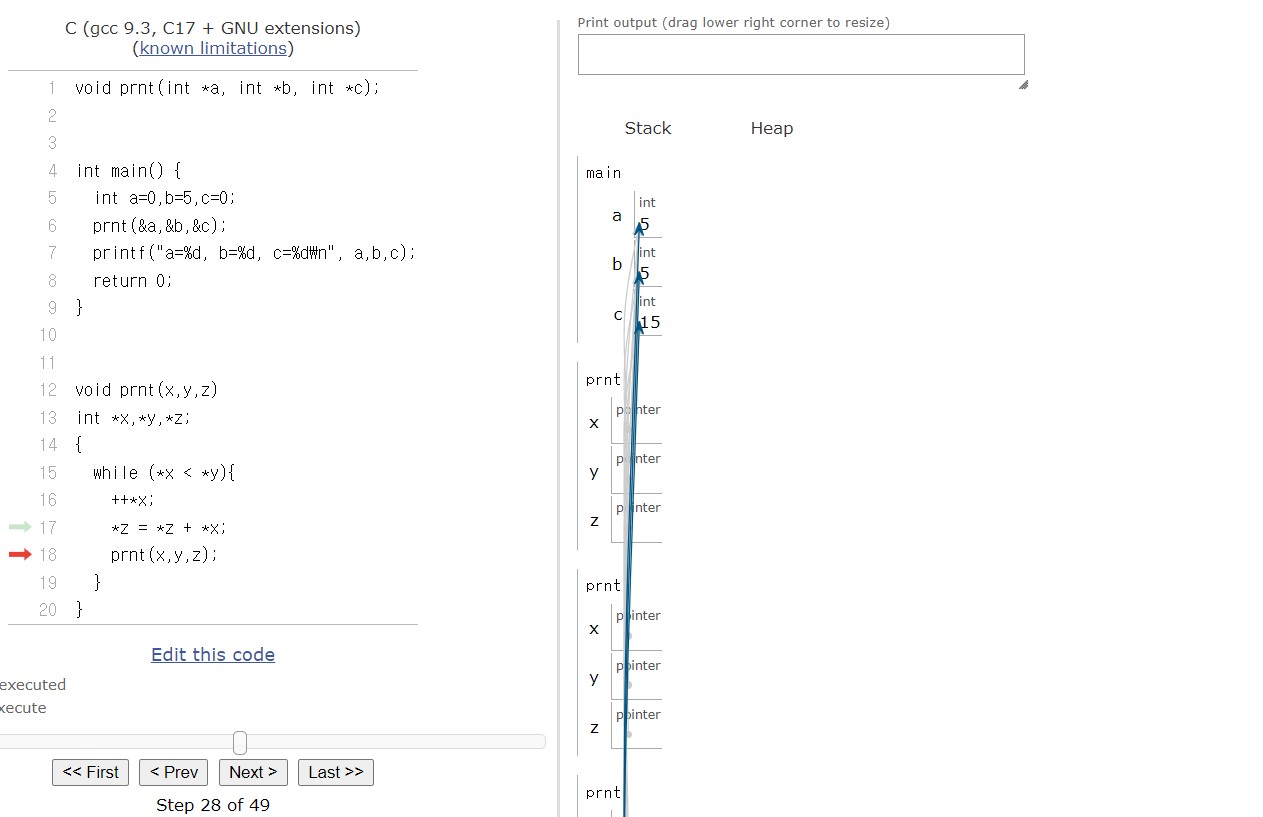Open the known limitations link

(213, 48)
